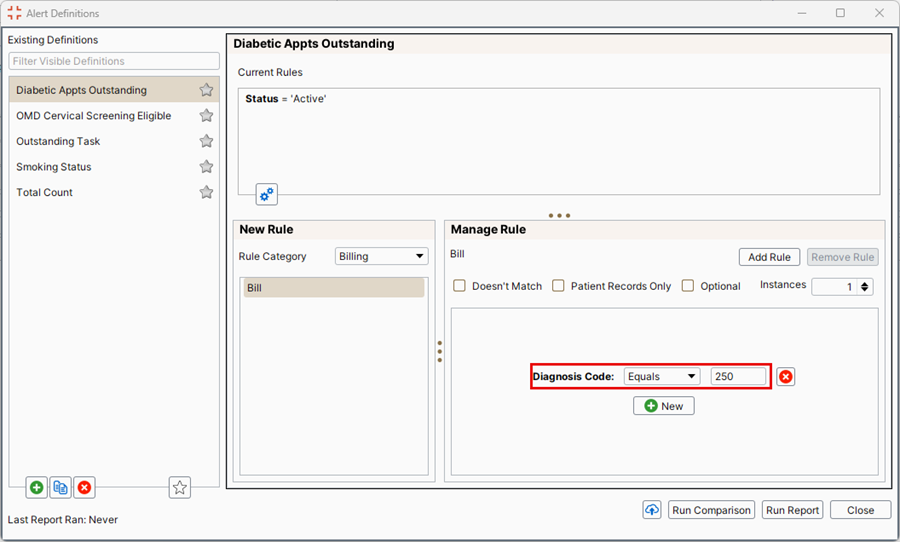Image resolution: width=900 pixels, height=542 pixels.
Task: Open the Equals operator dropdown
Action: pos(661,377)
